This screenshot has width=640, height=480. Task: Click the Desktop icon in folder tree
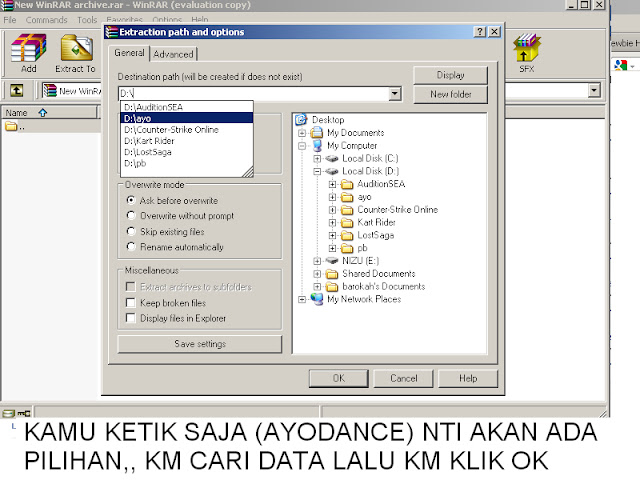point(301,120)
